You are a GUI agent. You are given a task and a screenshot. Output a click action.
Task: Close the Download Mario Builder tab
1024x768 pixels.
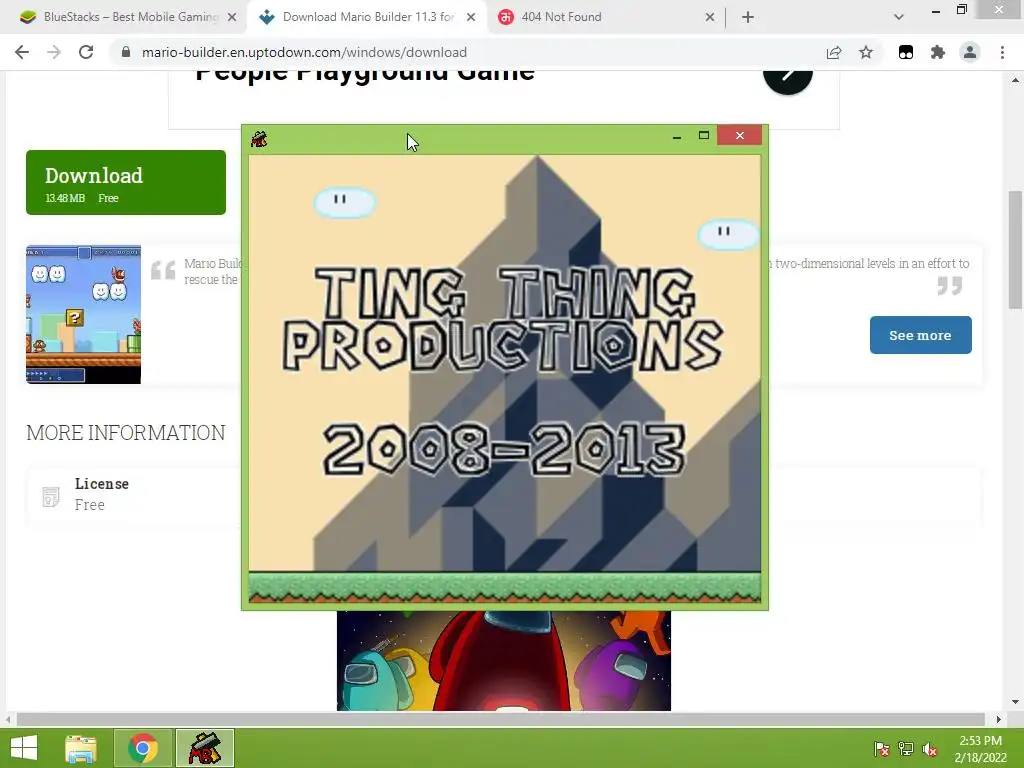[471, 17]
